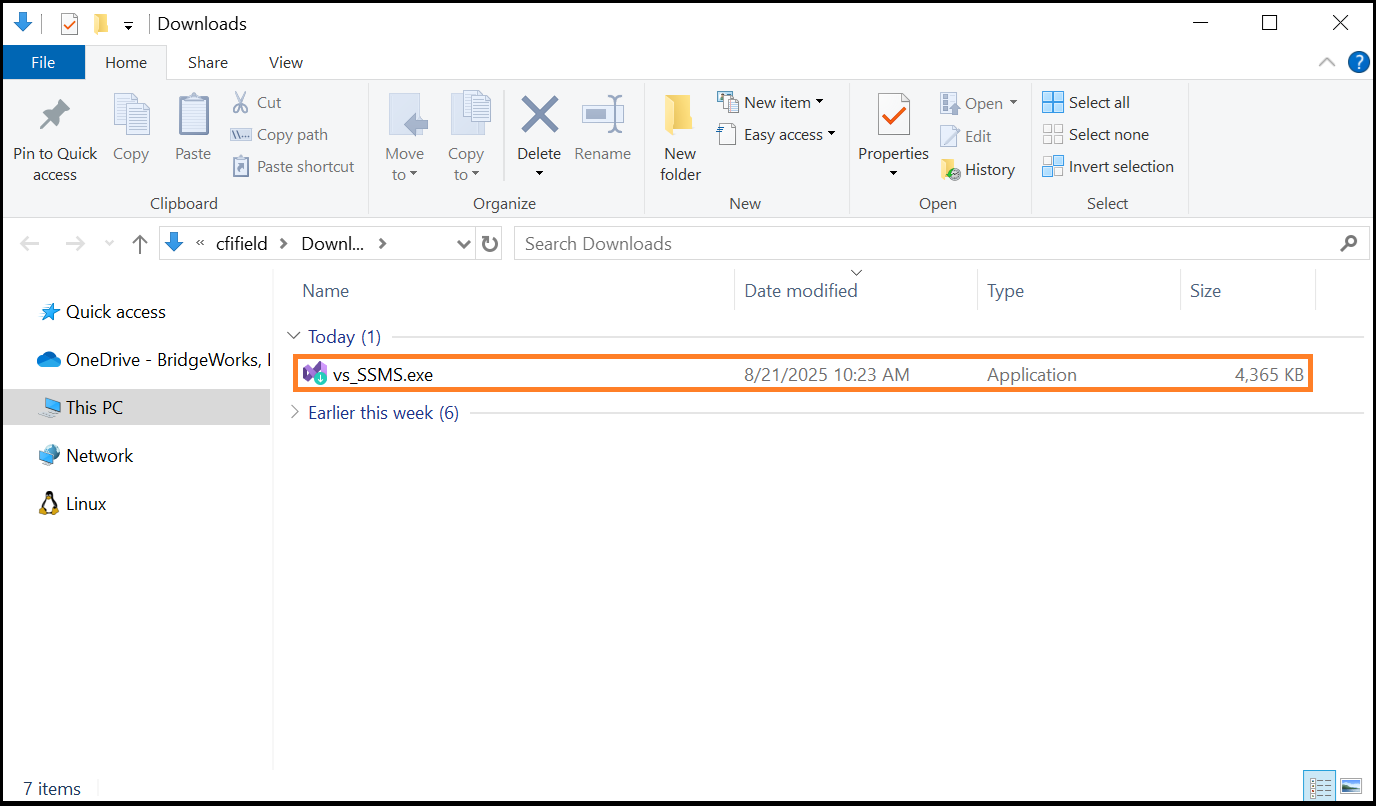The height and width of the screenshot is (806, 1376).
Task: Click the Copy path icon
Action: coord(279,134)
